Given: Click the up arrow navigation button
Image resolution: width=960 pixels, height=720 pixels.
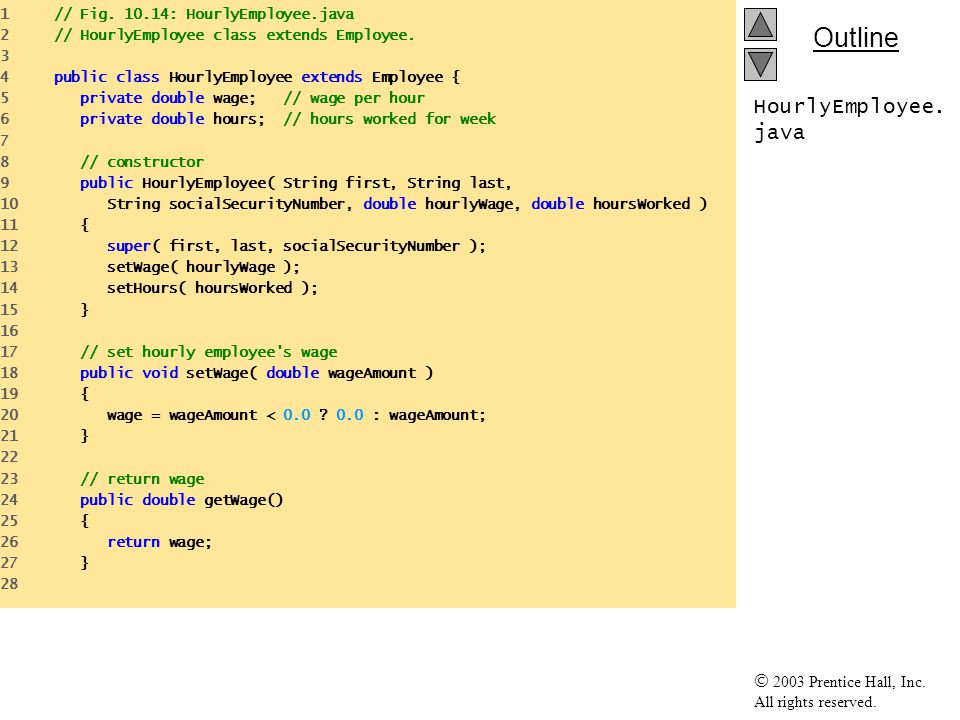Looking at the screenshot, I should pyautogui.click(x=760, y=24).
